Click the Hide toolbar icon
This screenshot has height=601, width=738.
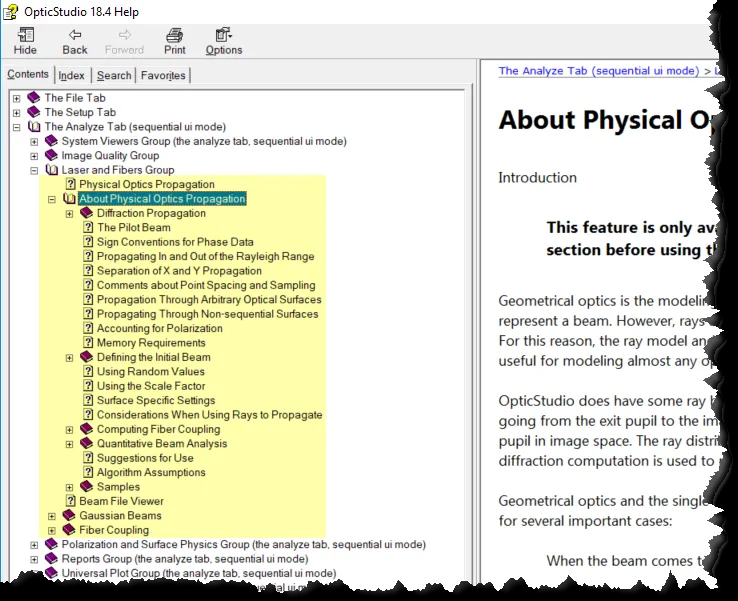pyautogui.click(x=25, y=41)
